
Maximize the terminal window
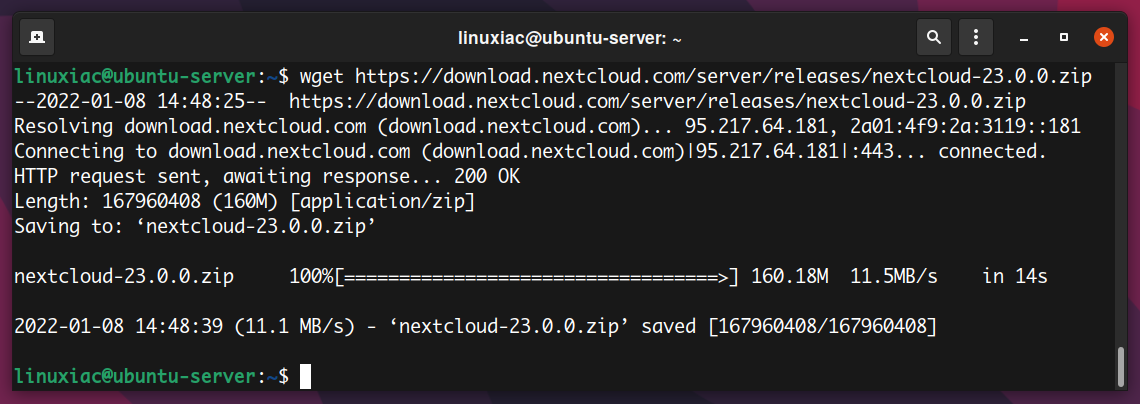(x=1064, y=37)
